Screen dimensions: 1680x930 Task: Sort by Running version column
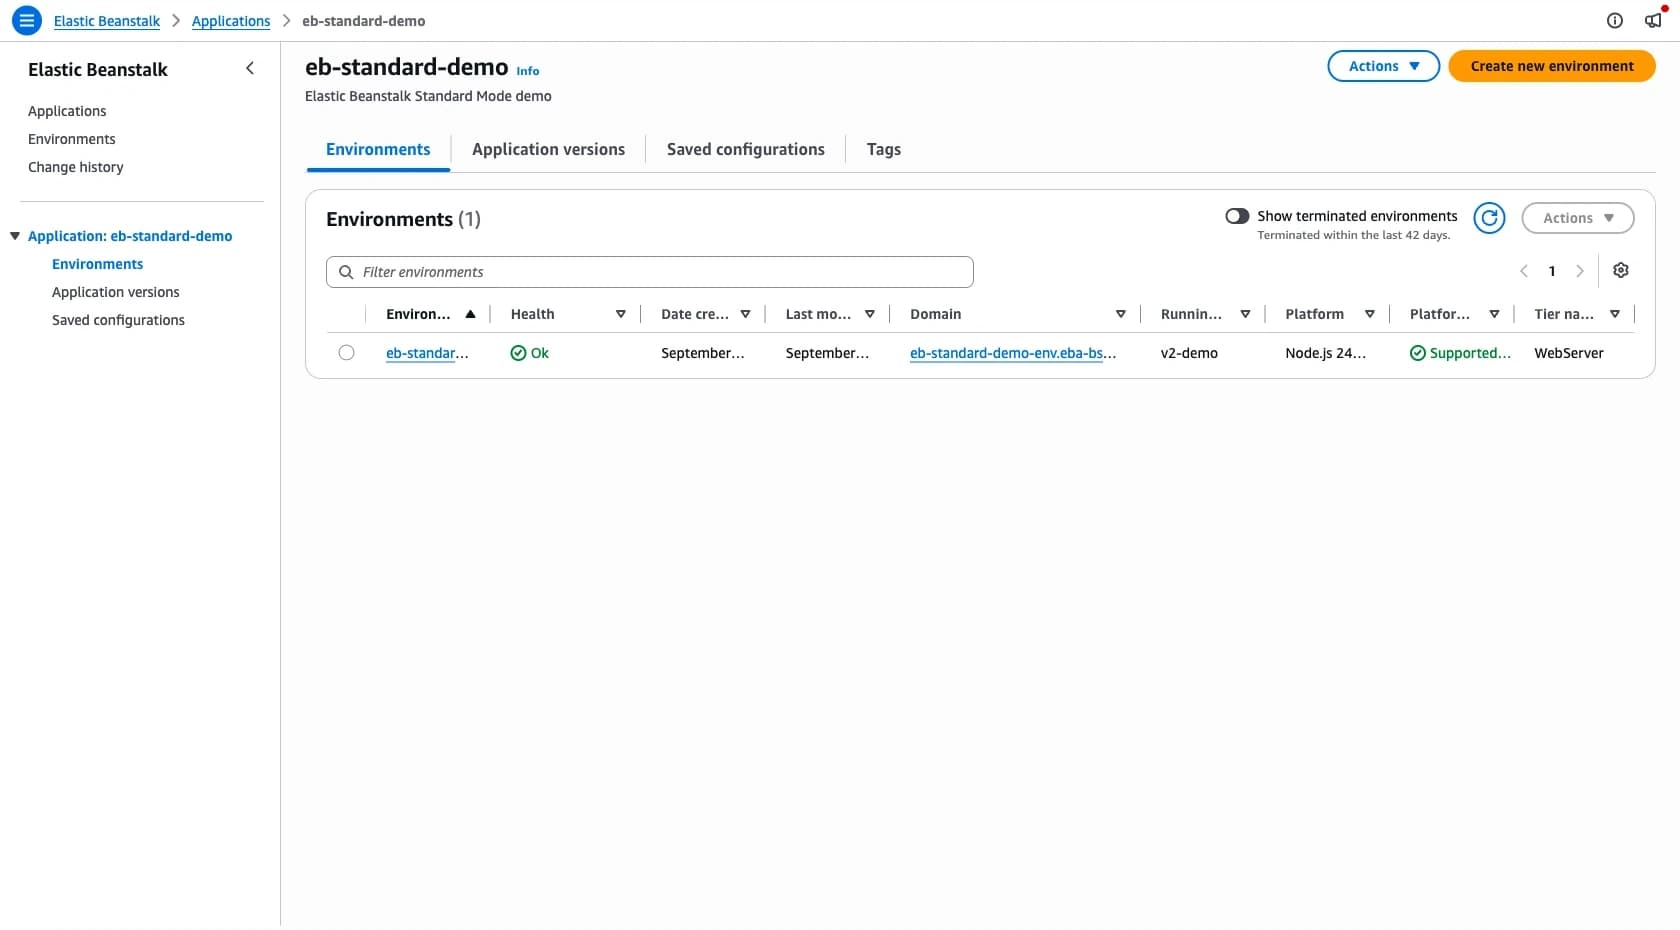click(1245, 314)
